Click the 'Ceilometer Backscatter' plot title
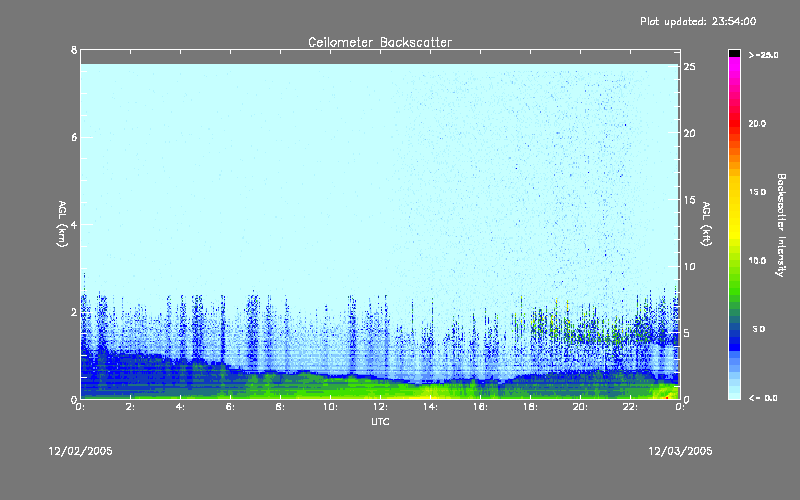This screenshot has height=500, width=800. pos(380,42)
